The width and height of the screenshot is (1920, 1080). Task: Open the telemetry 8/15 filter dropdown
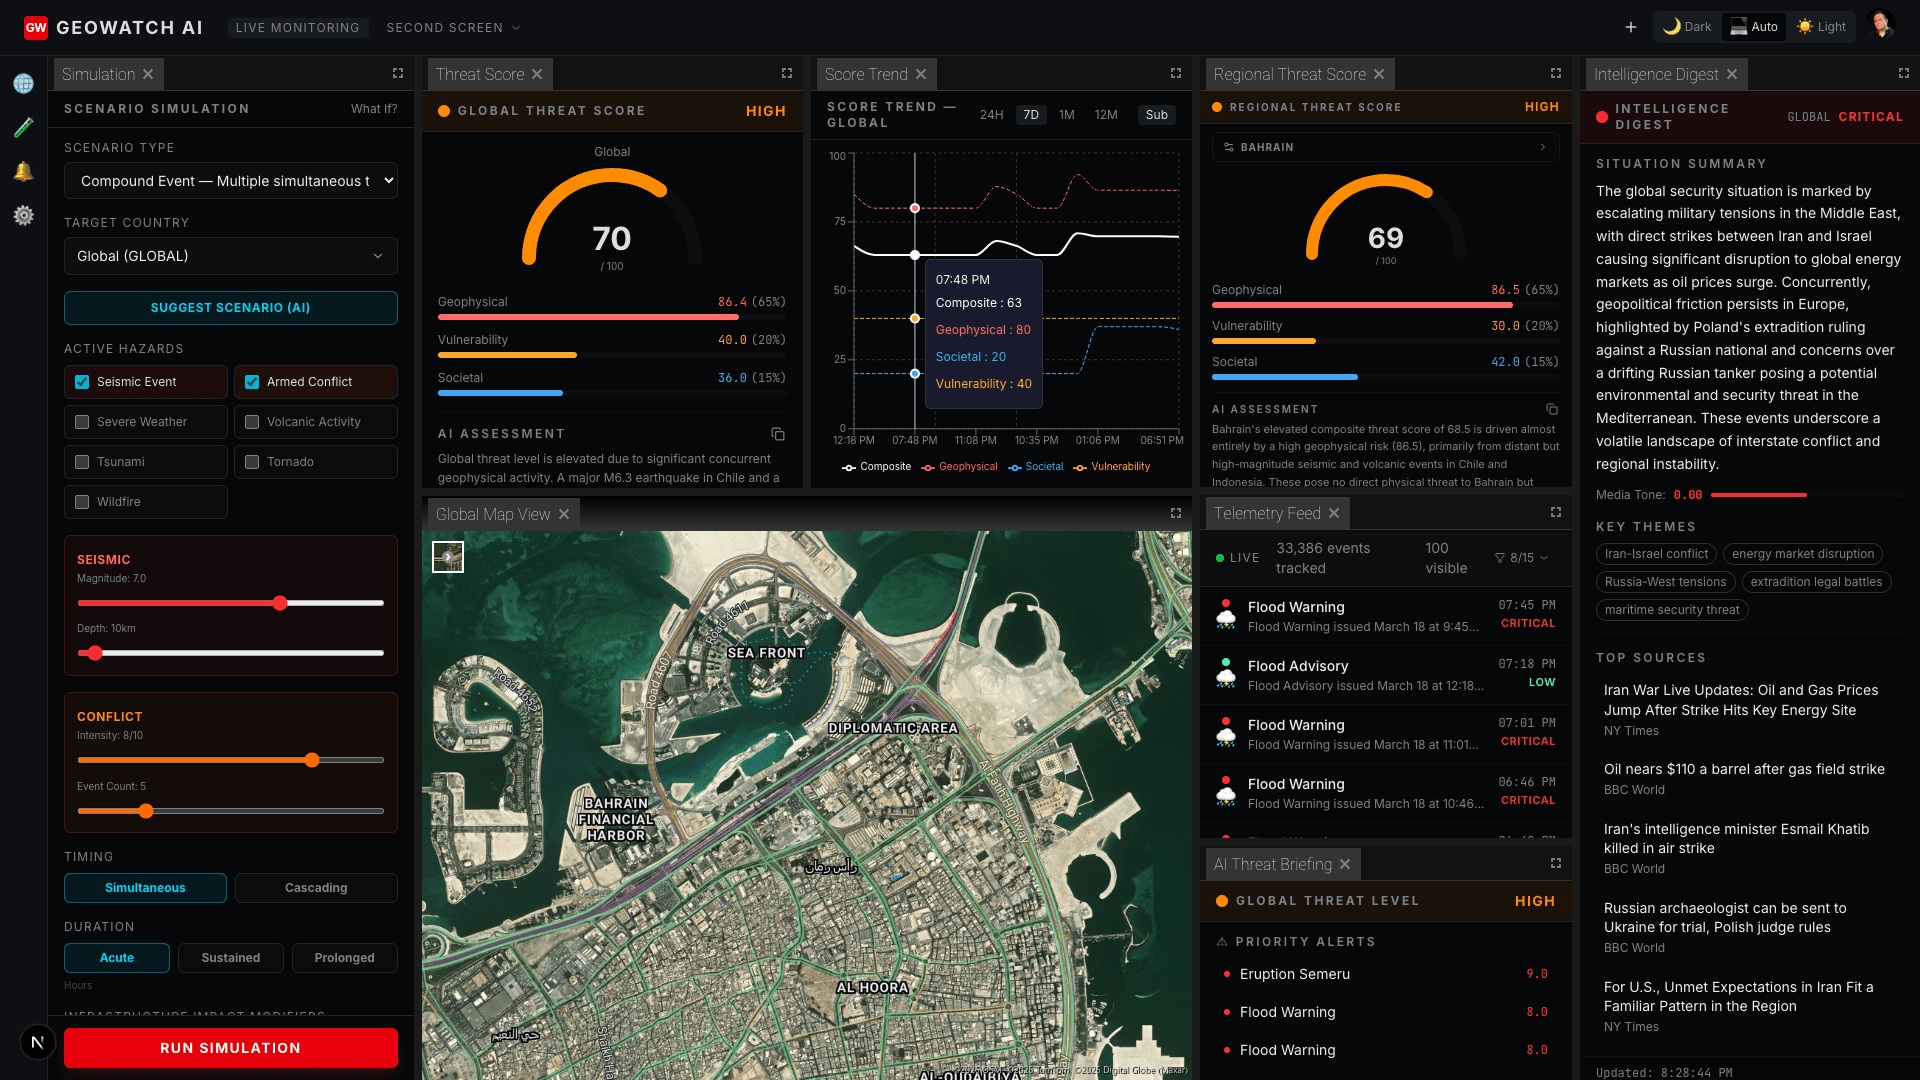click(x=1521, y=558)
